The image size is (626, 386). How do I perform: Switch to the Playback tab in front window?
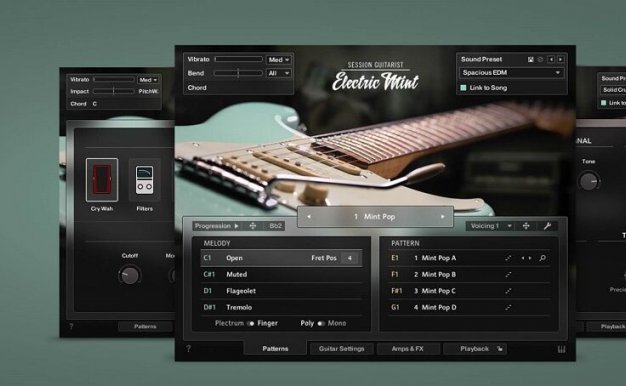point(475,349)
